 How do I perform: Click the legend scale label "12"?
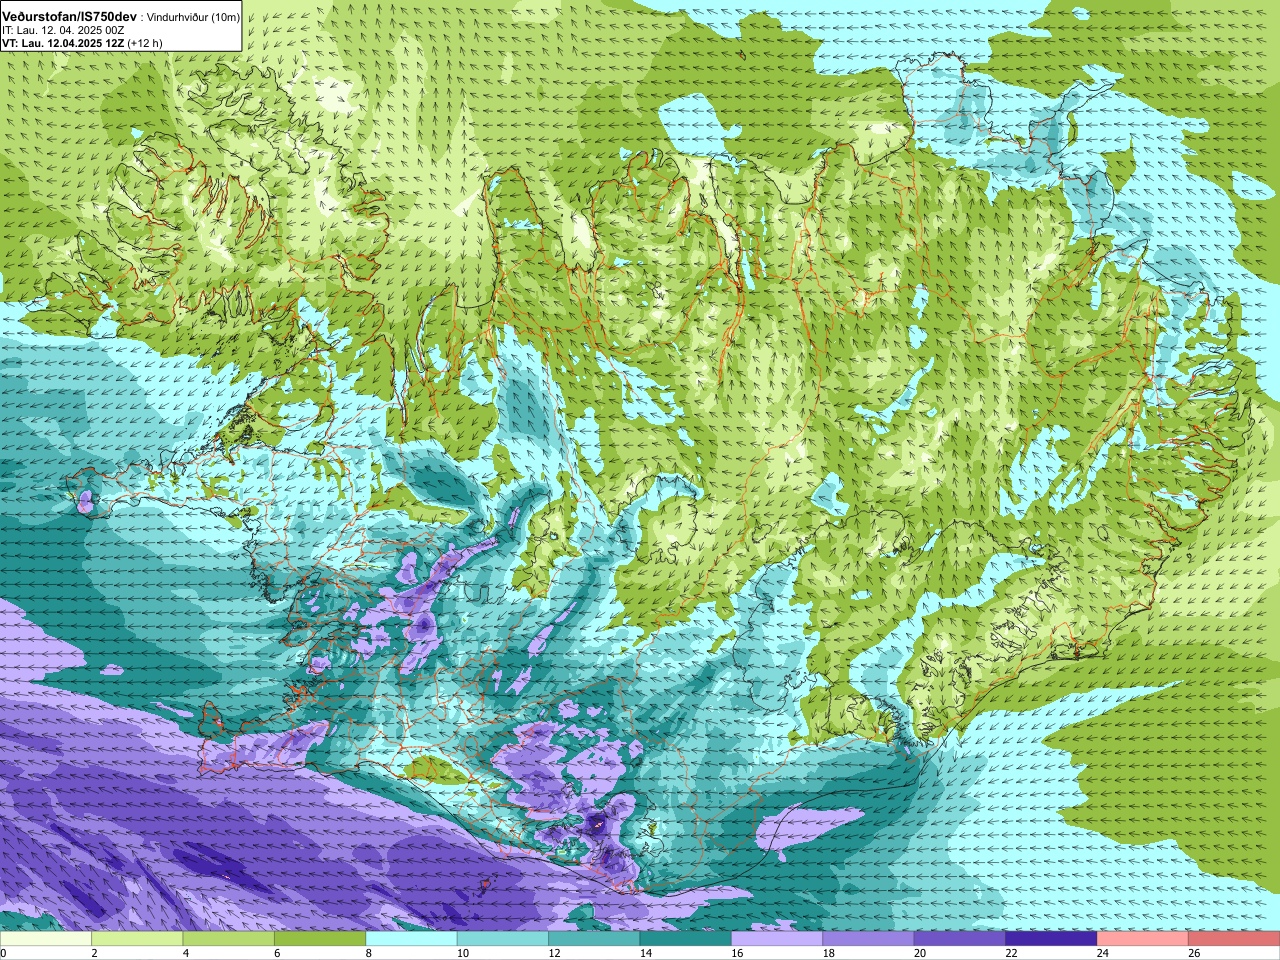(554, 953)
